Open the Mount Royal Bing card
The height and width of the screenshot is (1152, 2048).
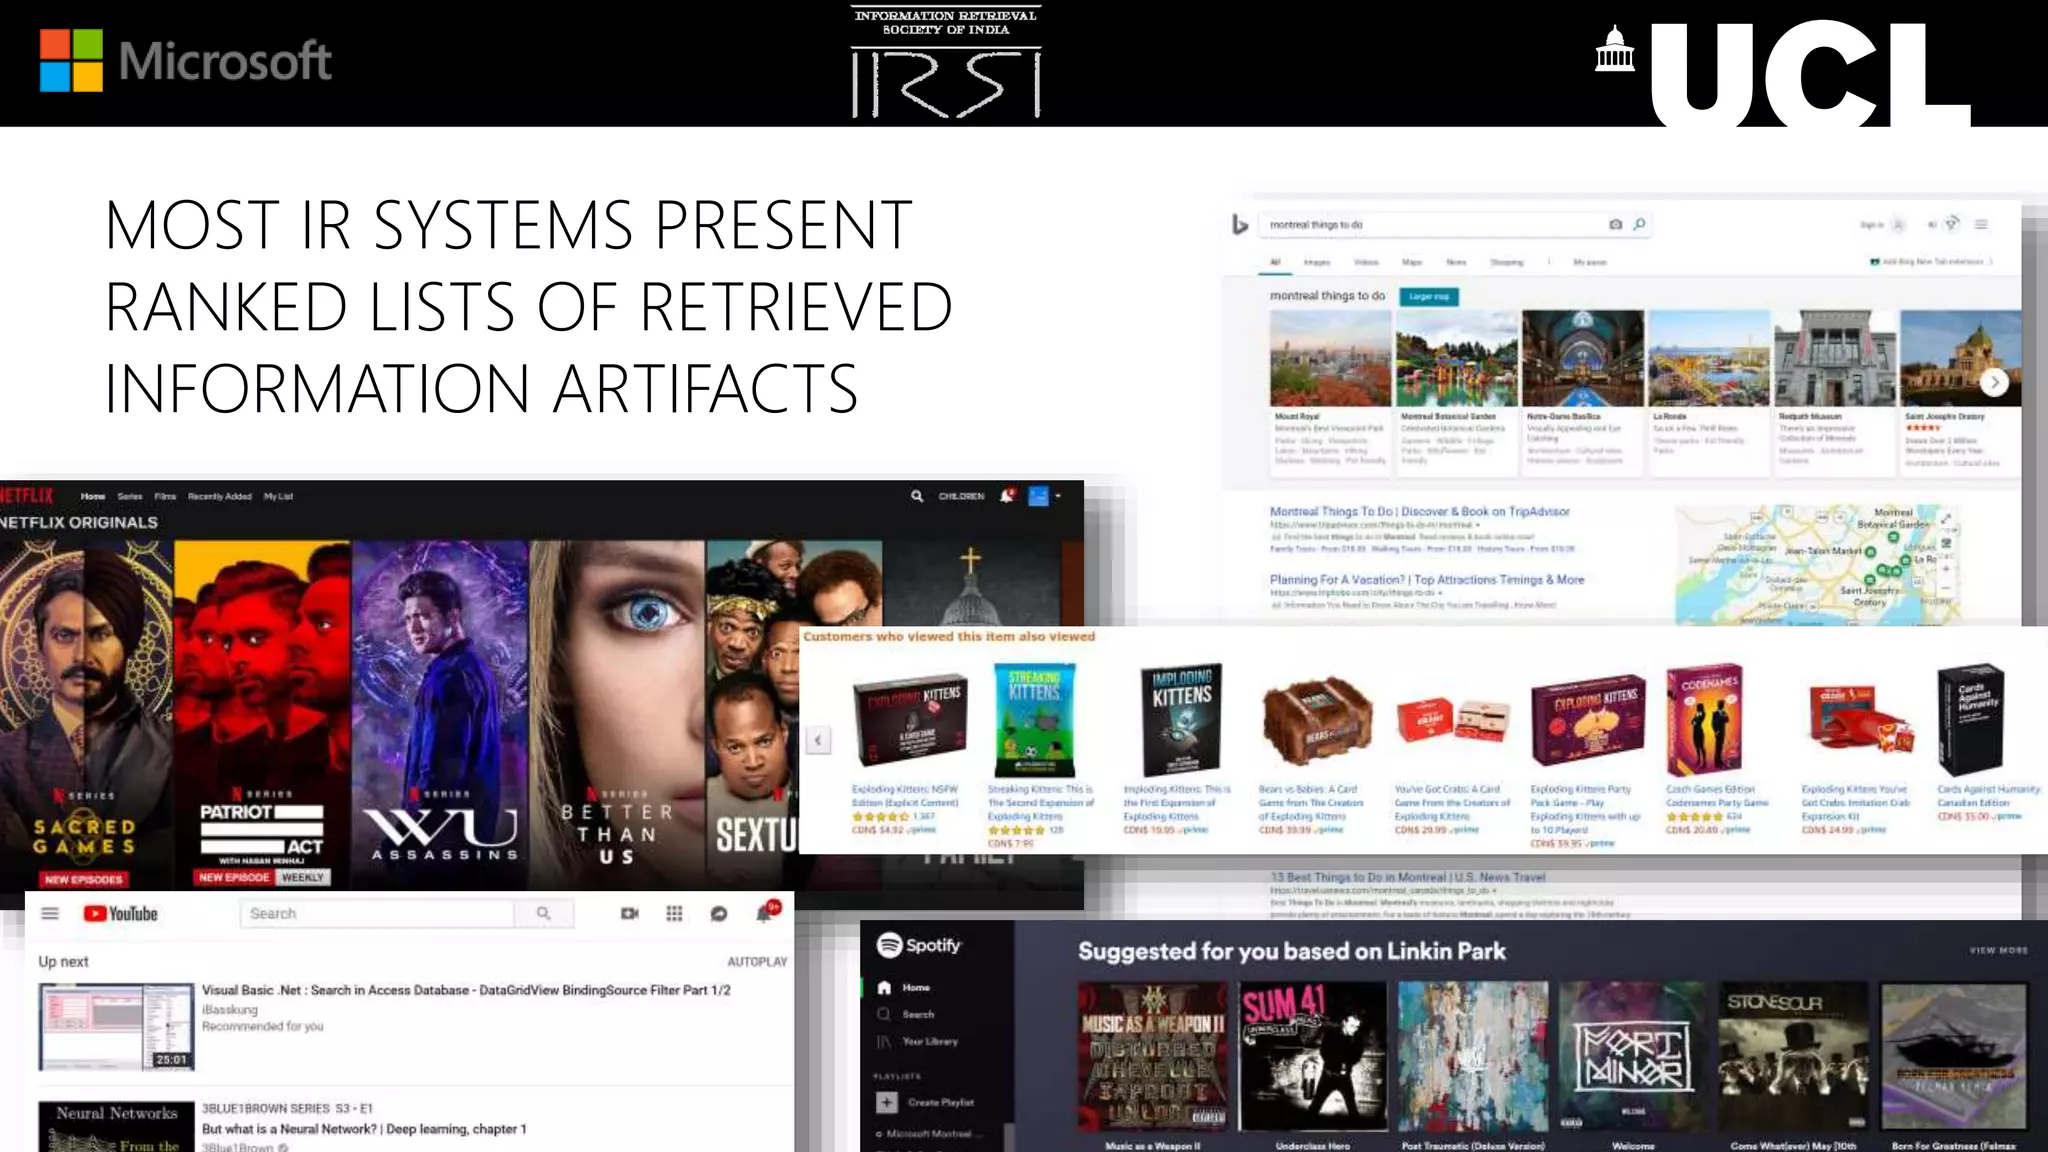coord(1330,391)
